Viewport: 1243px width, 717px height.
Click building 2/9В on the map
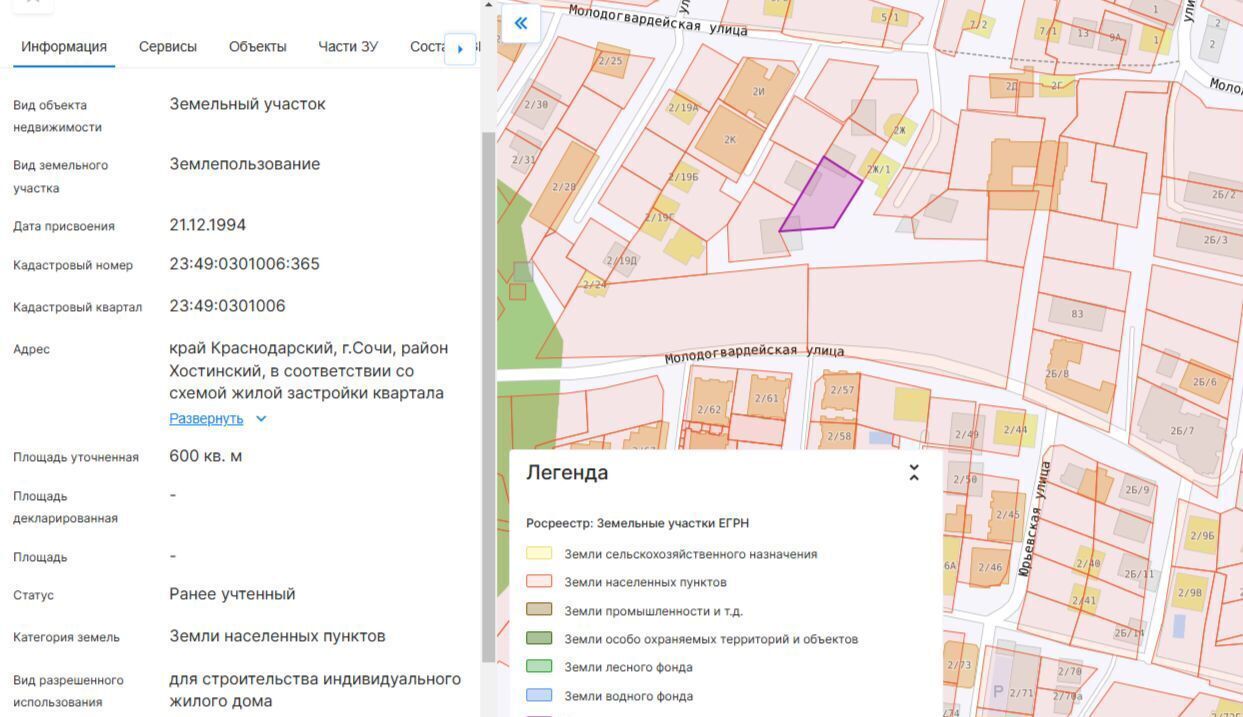[1190, 592]
